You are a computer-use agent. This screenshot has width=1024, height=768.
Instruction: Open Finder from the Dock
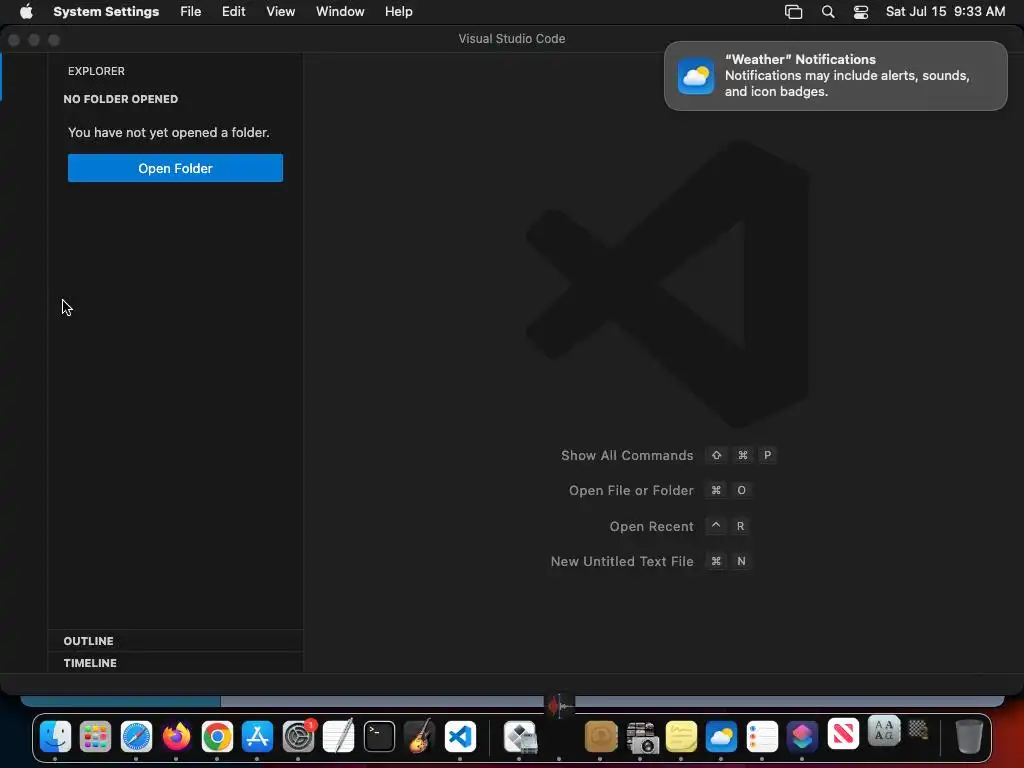pyautogui.click(x=56, y=737)
